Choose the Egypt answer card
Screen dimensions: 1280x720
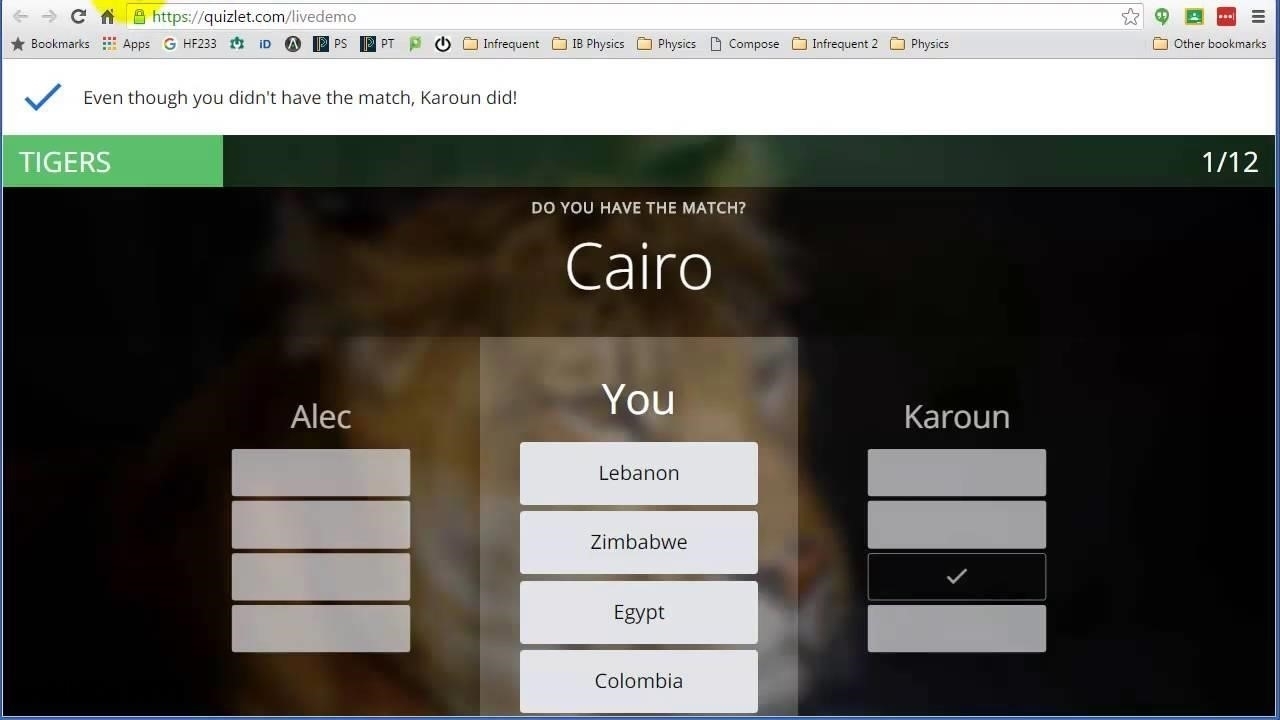(639, 612)
